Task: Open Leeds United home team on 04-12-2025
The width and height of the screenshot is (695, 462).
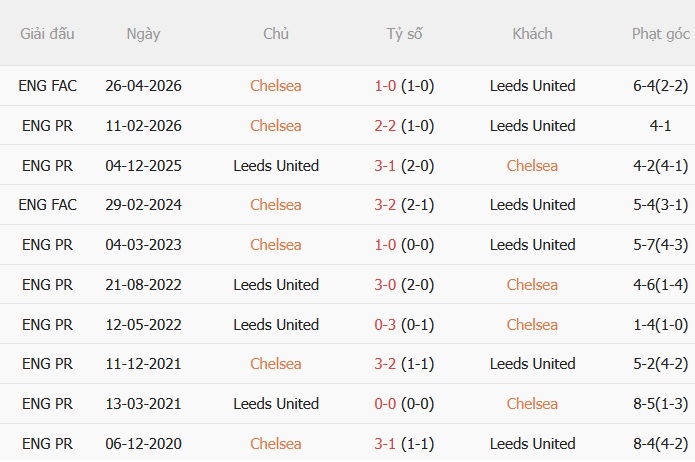Action: point(276,166)
